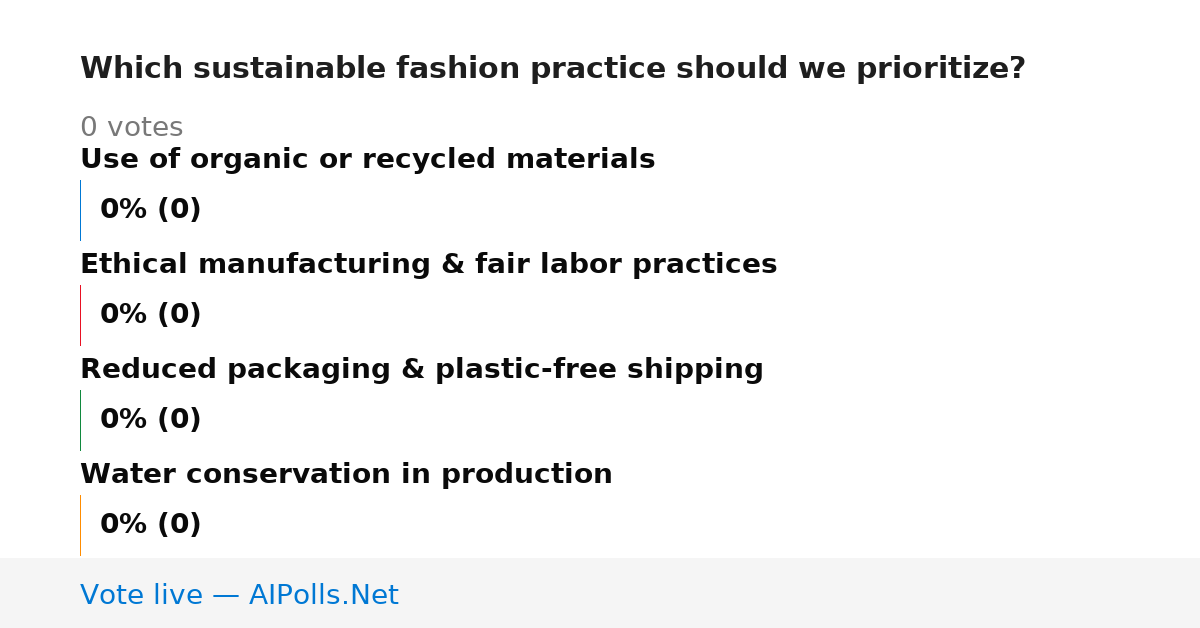Click the words 'Vote live' in footer

(142, 596)
